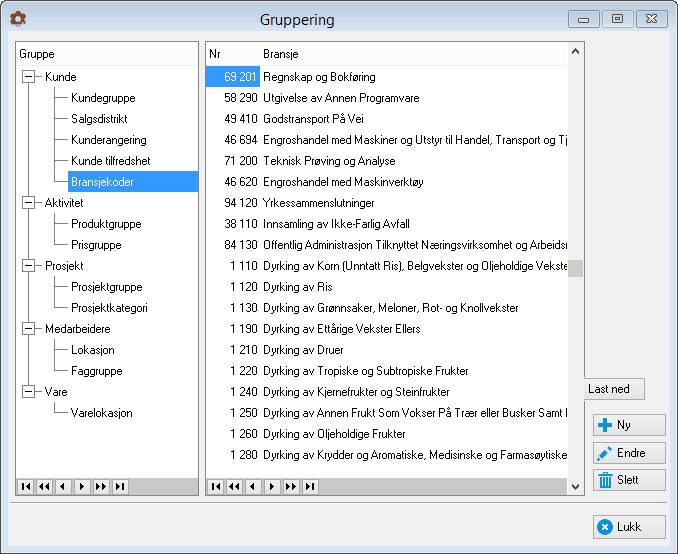Select Prisgruppe in the tree

coord(96,245)
